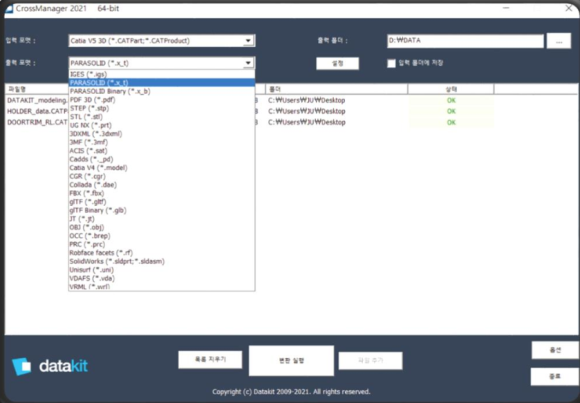Choose UG NX (*.prt) format
Screen dimensions: 580x403
(x=162, y=125)
